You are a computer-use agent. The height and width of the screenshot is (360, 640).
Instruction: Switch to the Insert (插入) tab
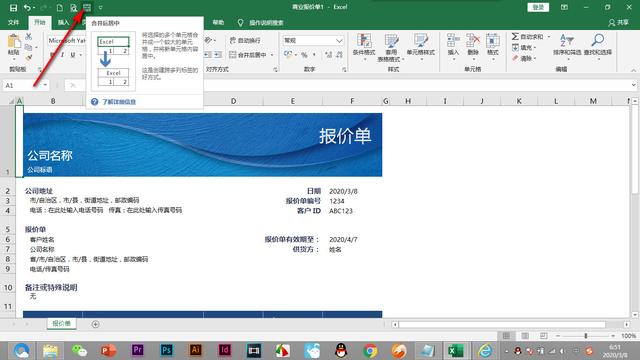63,22
